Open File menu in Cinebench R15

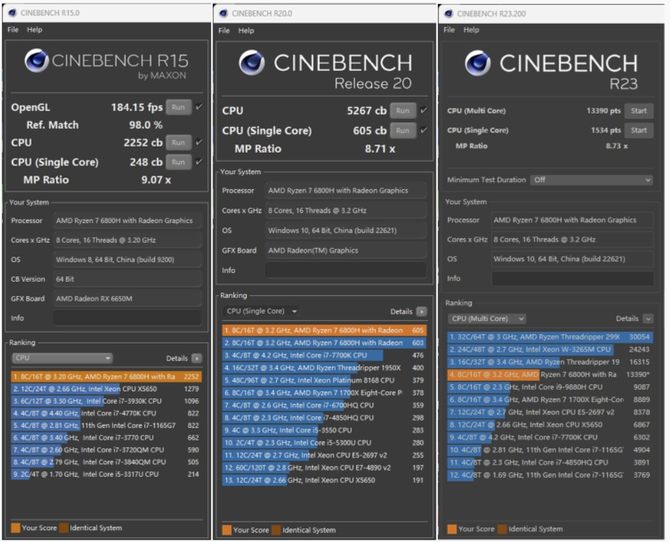(13, 29)
